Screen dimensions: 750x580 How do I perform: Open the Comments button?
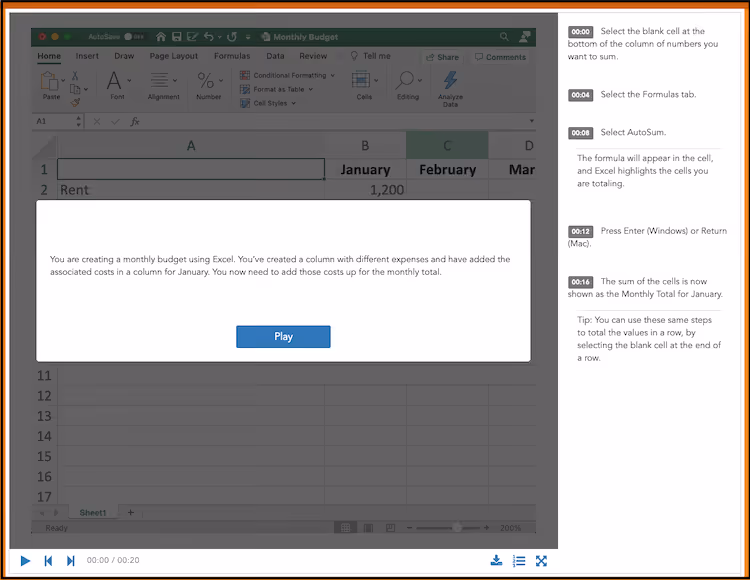[x=500, y=57]
